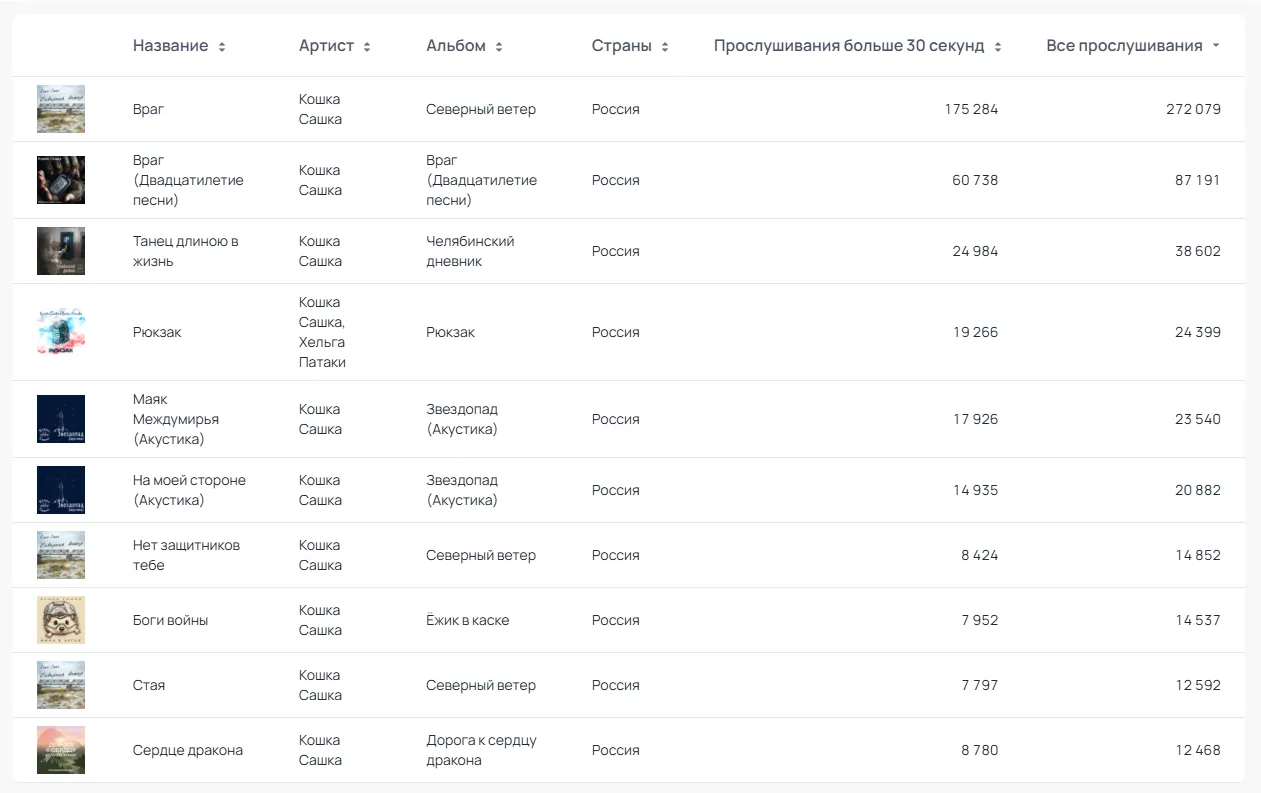This screenshot has height=793, width=1261.
Task: Select the Нет защитников тебе row title
Action: pyautogui.click(x=186, y=555)
